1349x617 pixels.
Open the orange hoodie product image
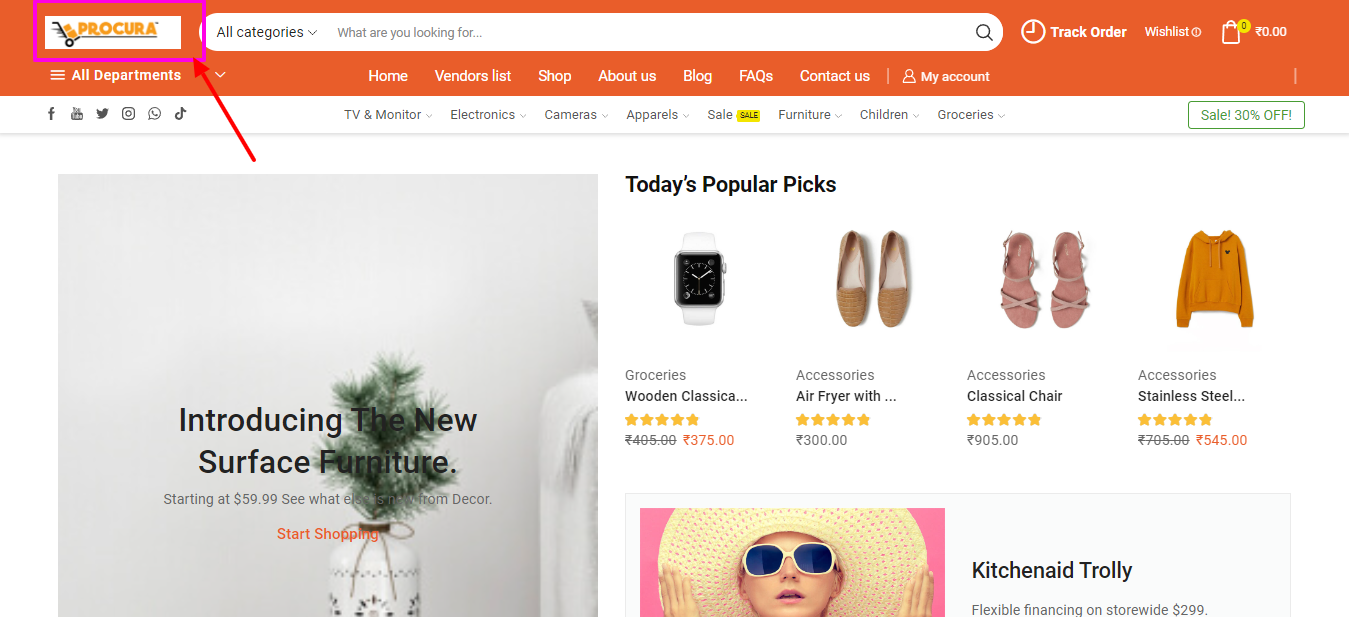[x=1214, y=278]
